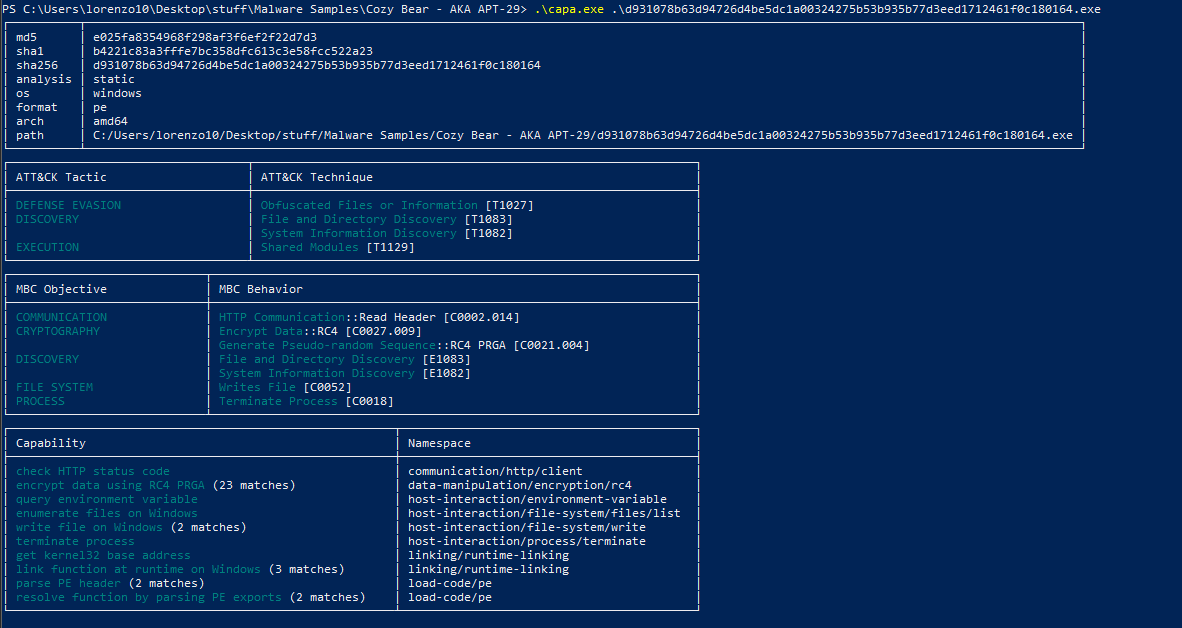The image size is (1182, 628).
Task: Click the '.\capa.exe' command text
Action: (x=569, y=9)
